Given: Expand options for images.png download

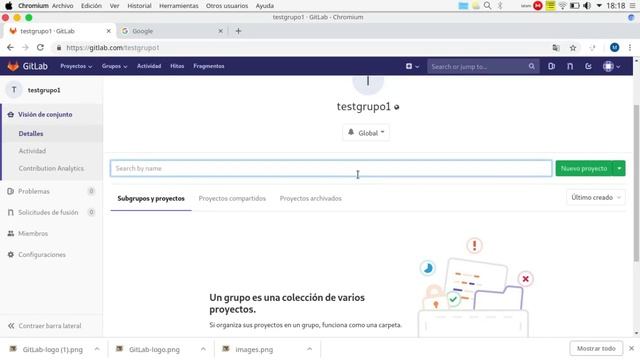Looking at the screenshot, I should click(x=309, y=349).
